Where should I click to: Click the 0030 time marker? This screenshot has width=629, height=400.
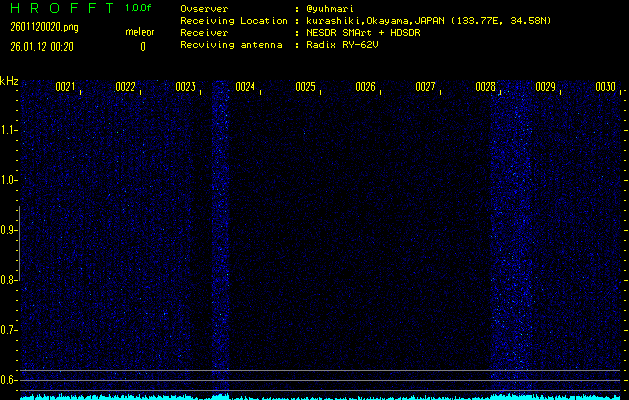(605, 87)
